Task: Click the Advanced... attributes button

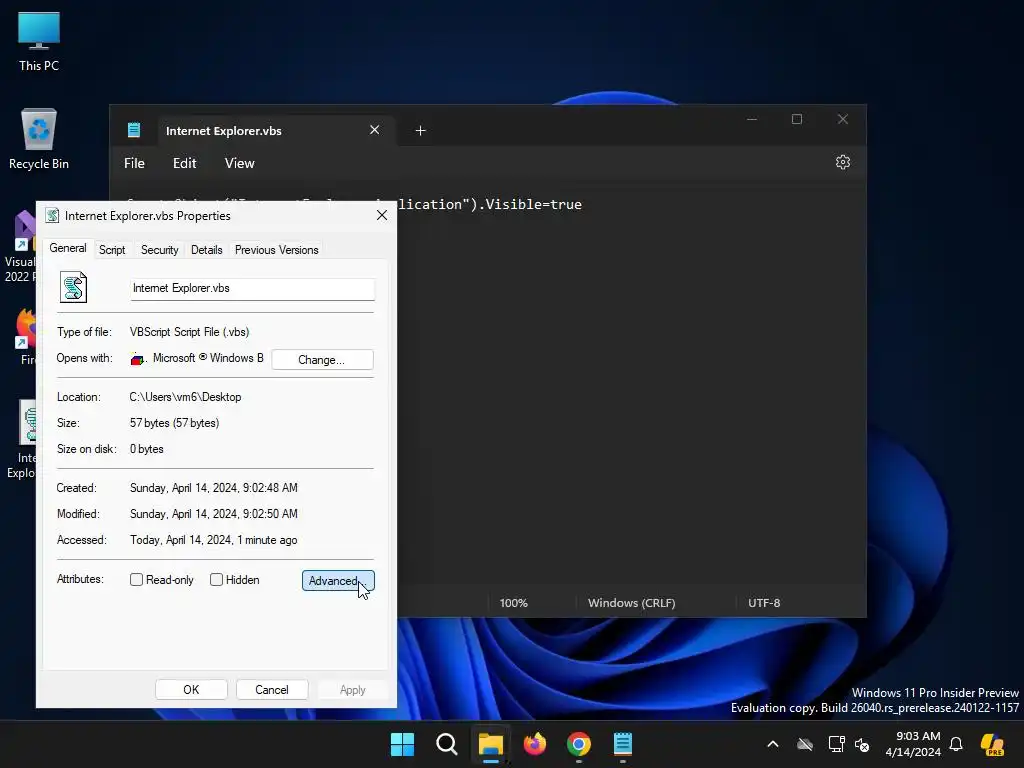Action: 338,581
